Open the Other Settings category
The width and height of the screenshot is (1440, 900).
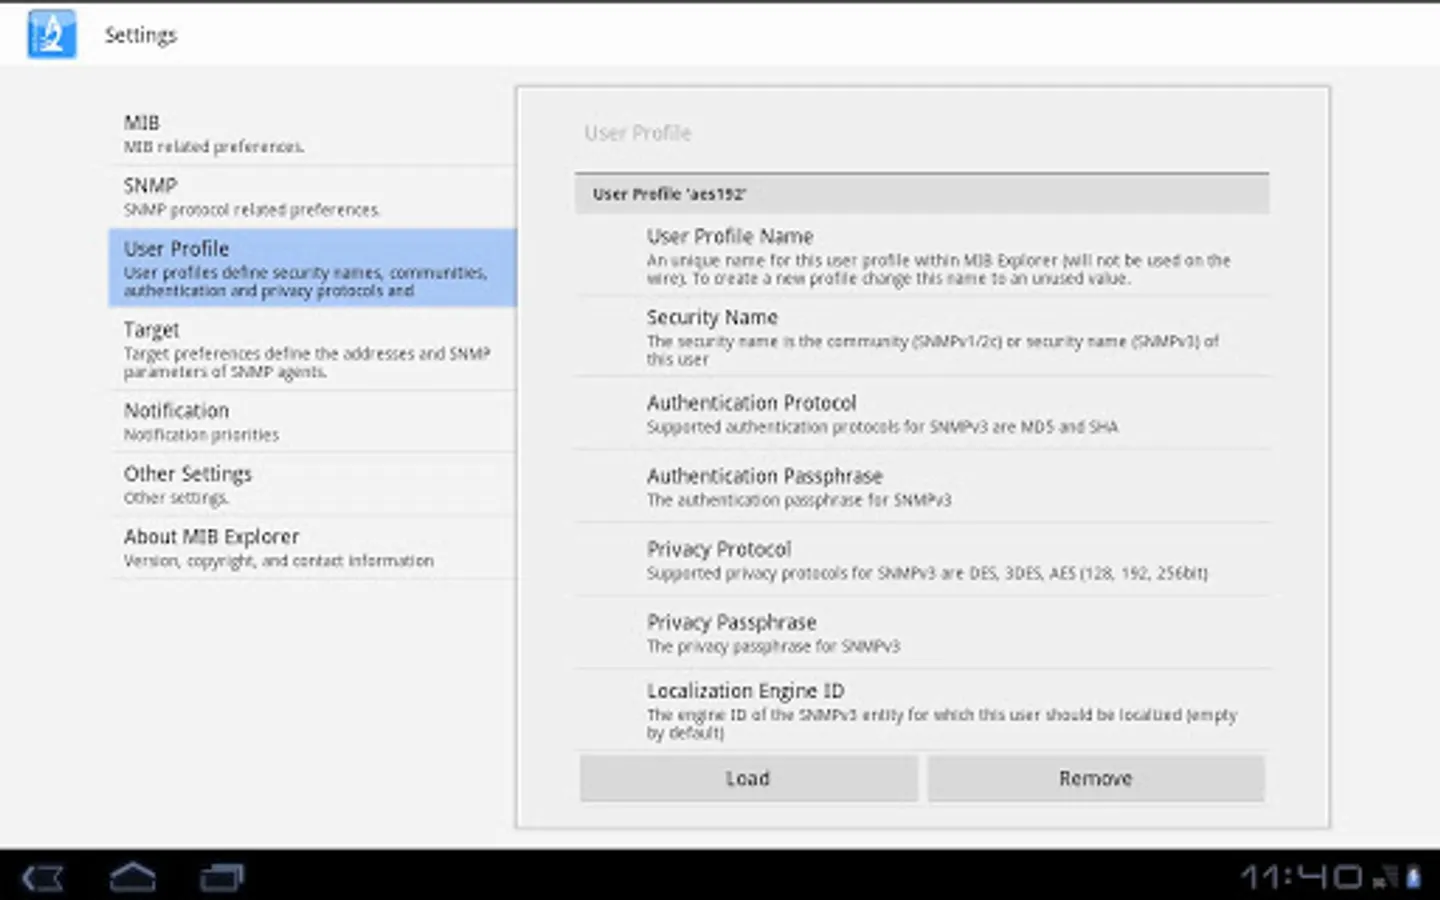coord(312,485)
